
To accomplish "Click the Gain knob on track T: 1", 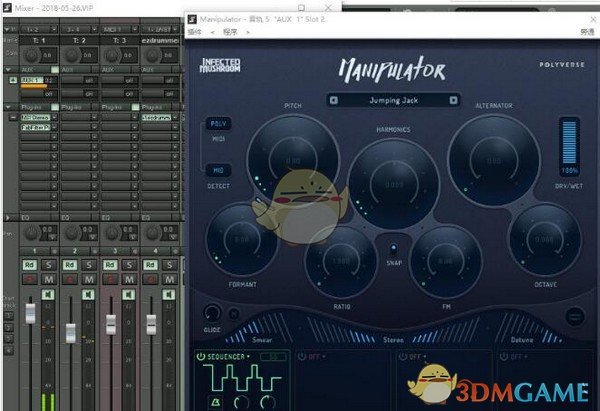I will pyautogui.click(x=31, y=55).
